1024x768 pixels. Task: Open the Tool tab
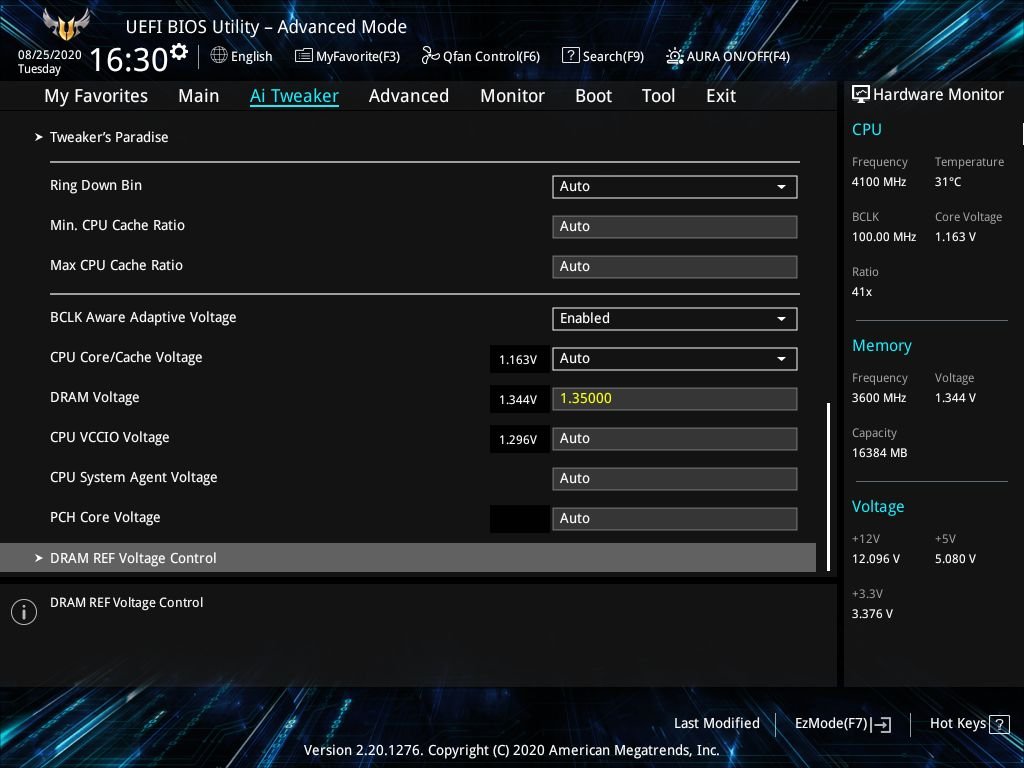point(658,96)
